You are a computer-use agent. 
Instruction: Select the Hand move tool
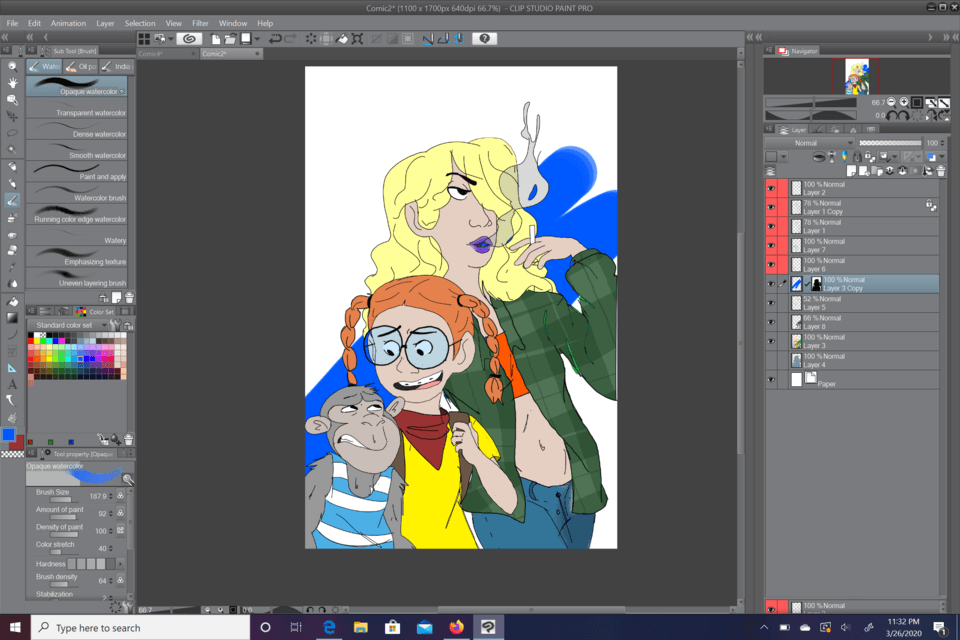coord(12,82)
